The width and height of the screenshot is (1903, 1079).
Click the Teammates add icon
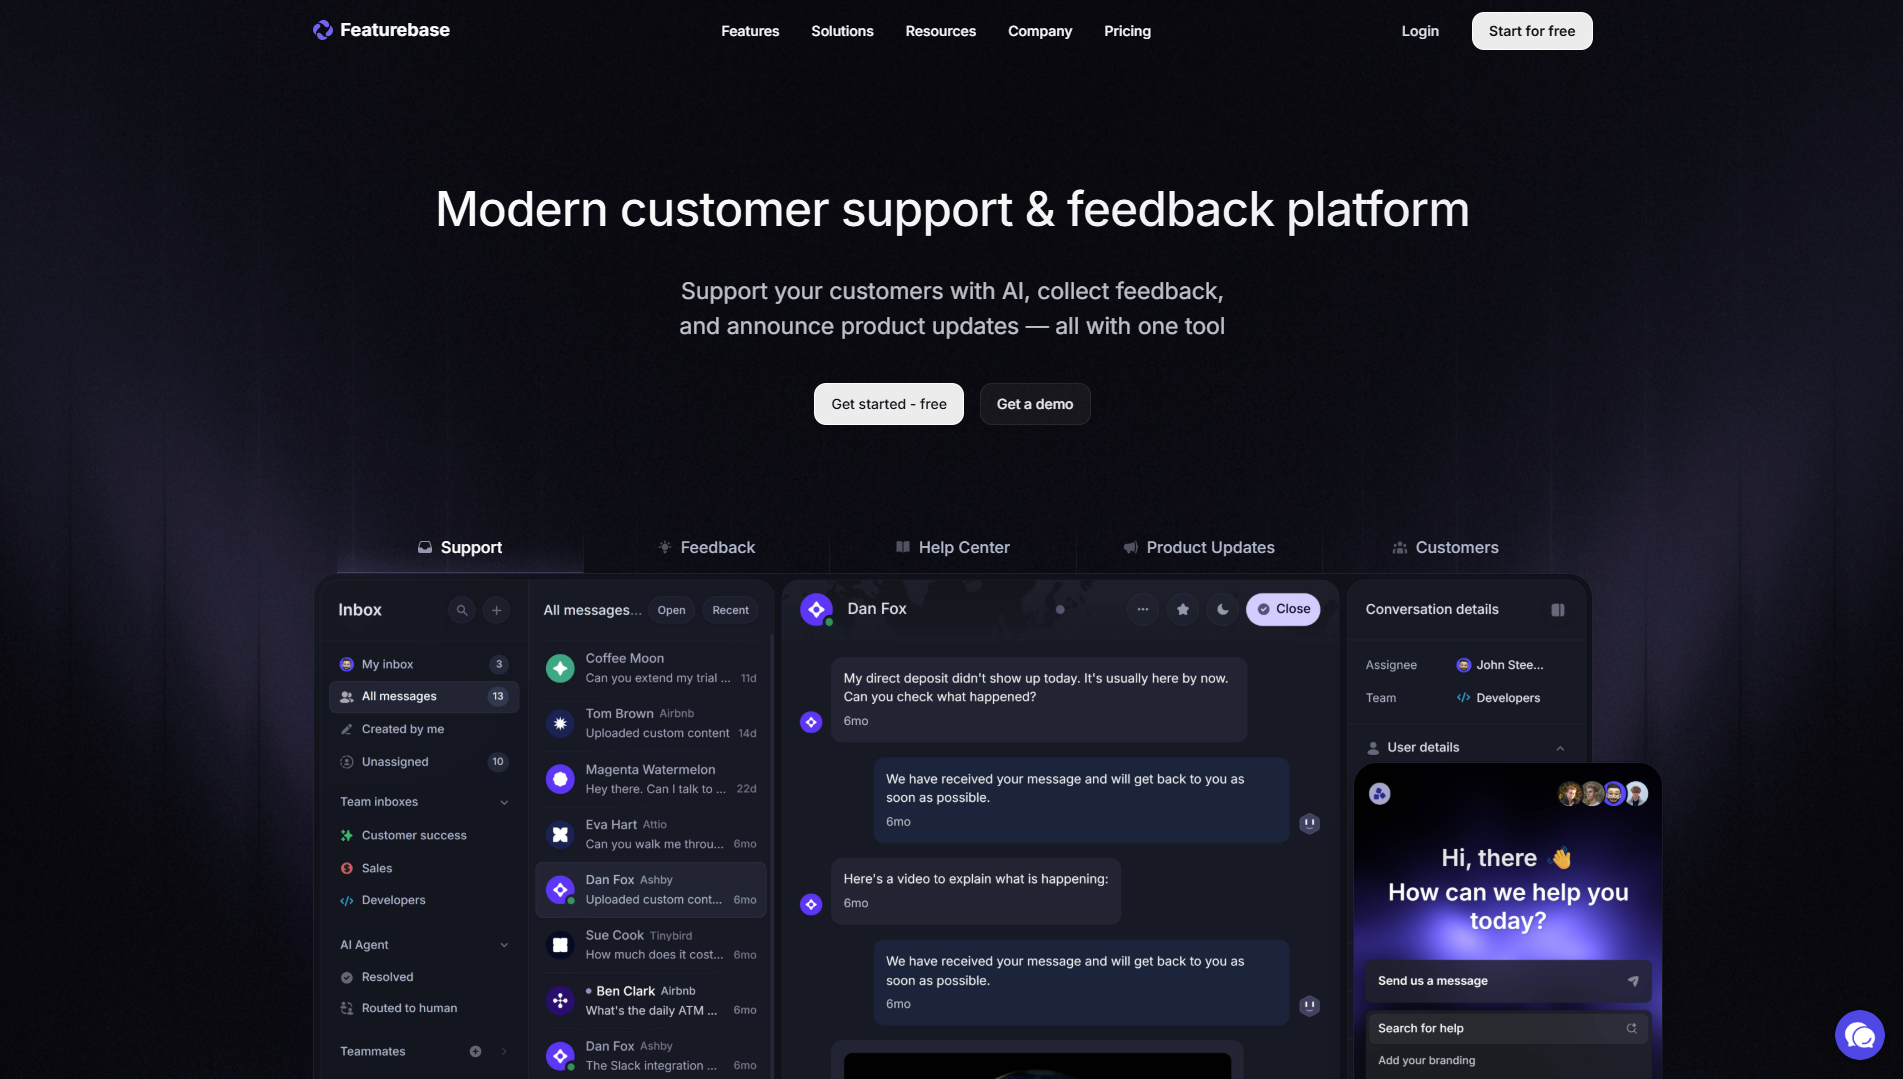pyautogui.click(x=476, y=1051)
